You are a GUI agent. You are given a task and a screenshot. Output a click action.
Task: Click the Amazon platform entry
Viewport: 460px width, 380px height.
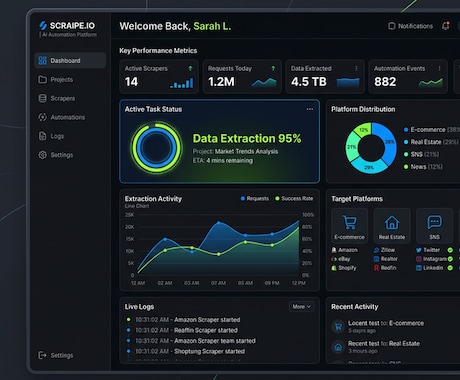tap(344, 250)
